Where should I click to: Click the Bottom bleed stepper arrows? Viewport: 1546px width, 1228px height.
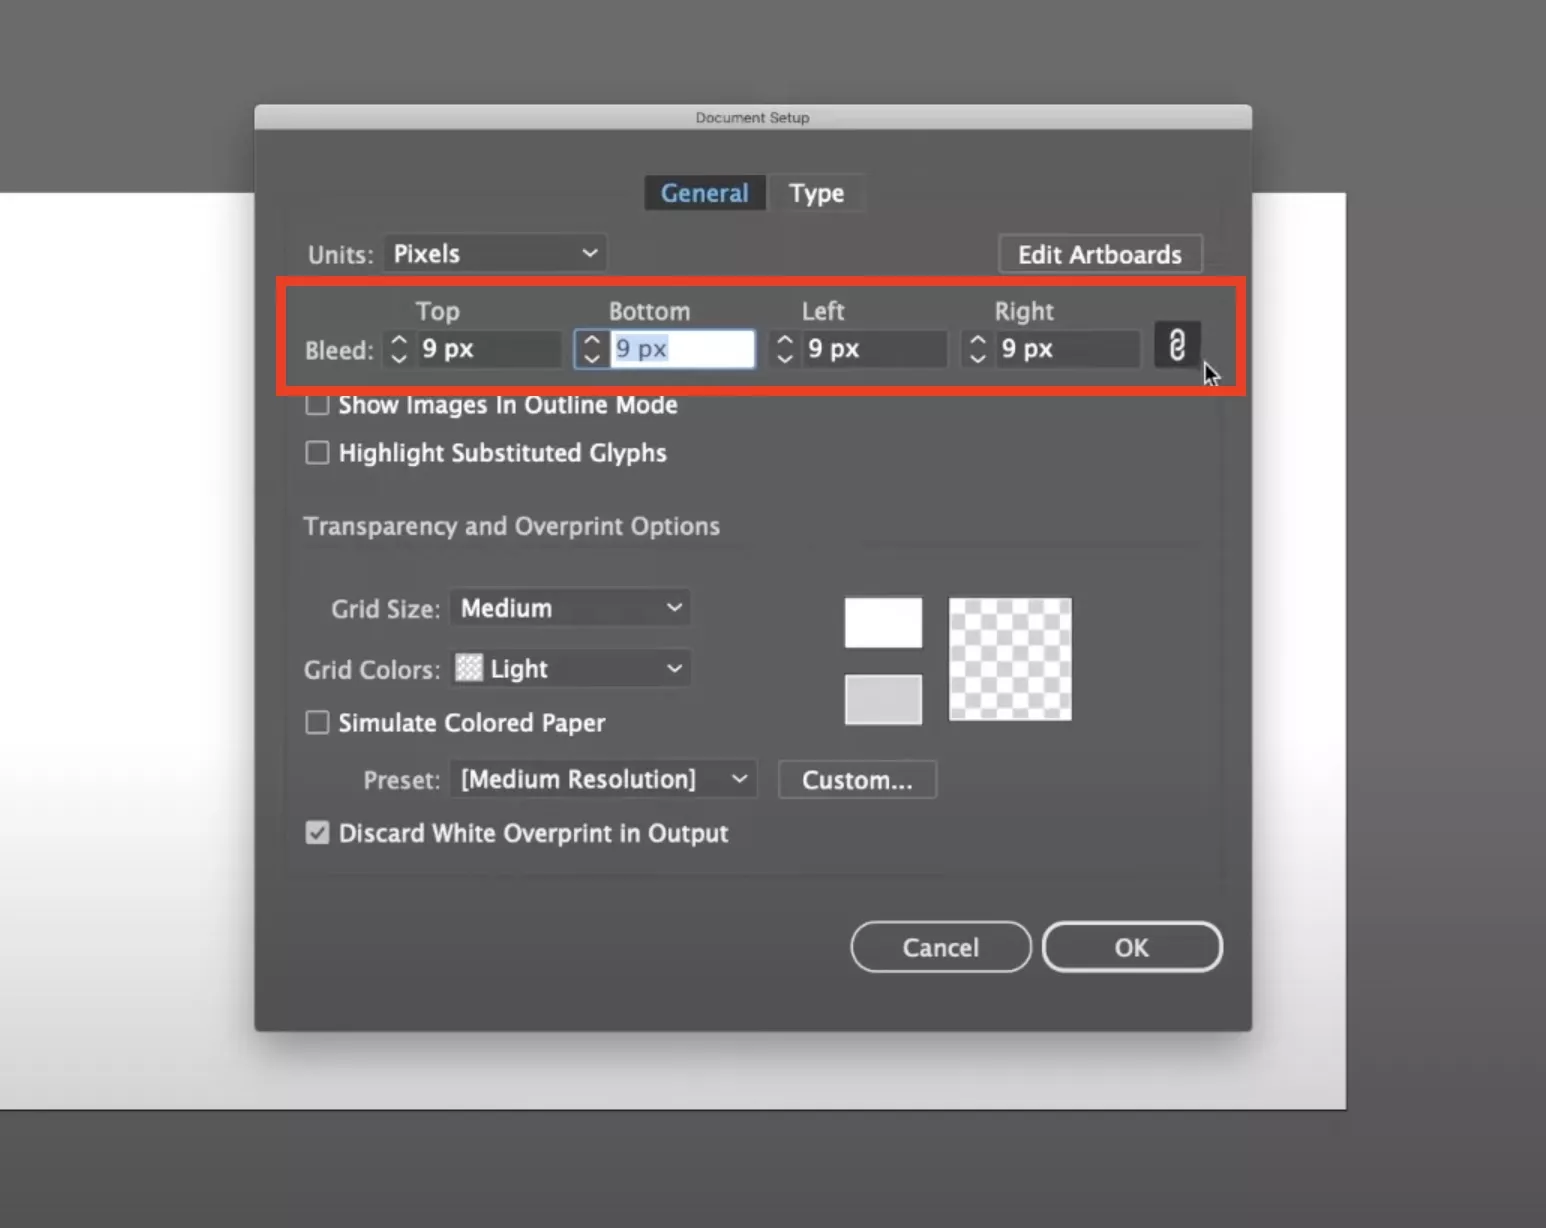pyautogui.click(x=592, y=349)
